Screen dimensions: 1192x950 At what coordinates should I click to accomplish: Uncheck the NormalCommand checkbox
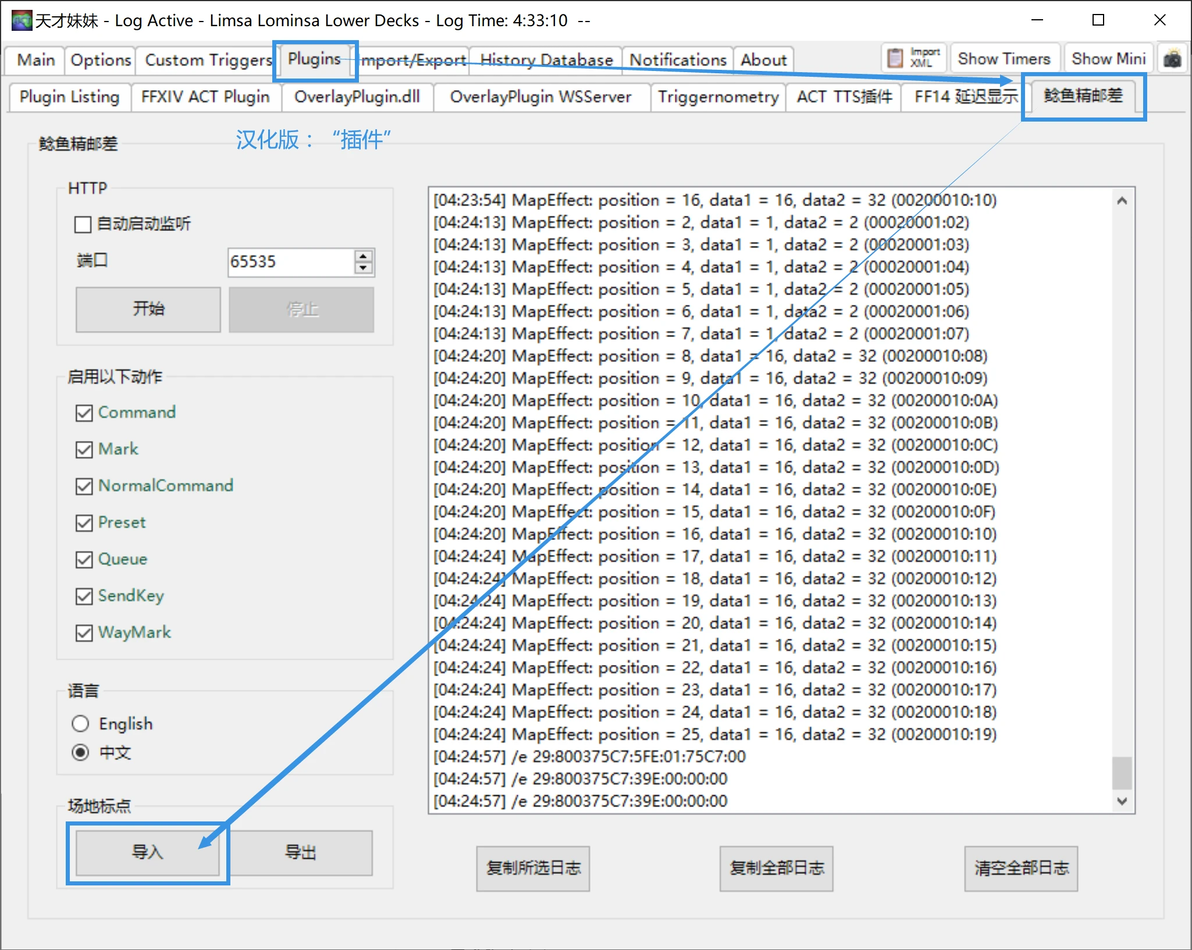pyautogui.click(x=84, y=486)
